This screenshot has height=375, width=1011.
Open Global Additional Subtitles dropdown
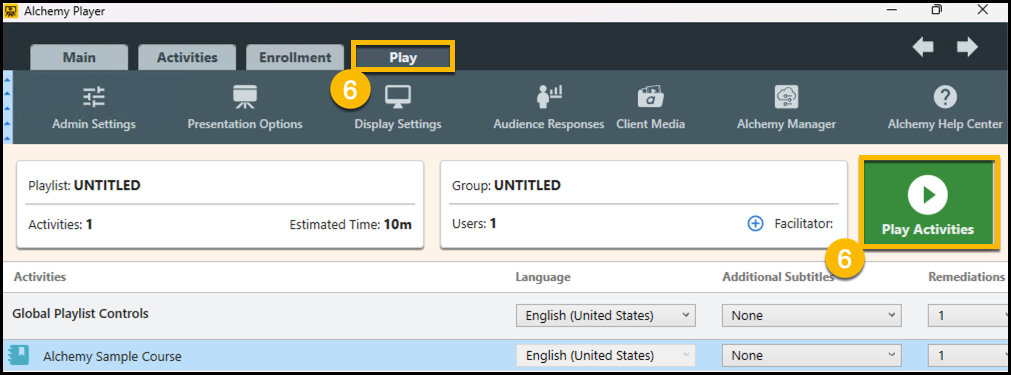coord(811,316)
